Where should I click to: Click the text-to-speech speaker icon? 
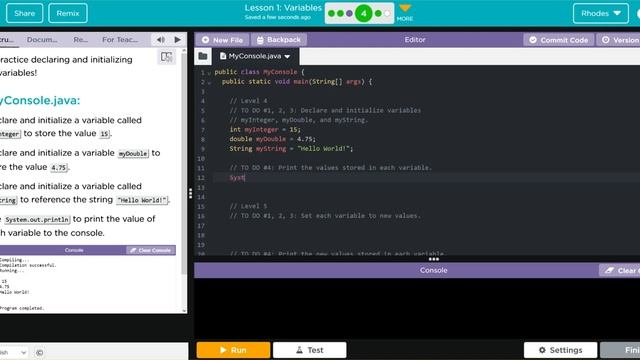[x=161, y=40]
